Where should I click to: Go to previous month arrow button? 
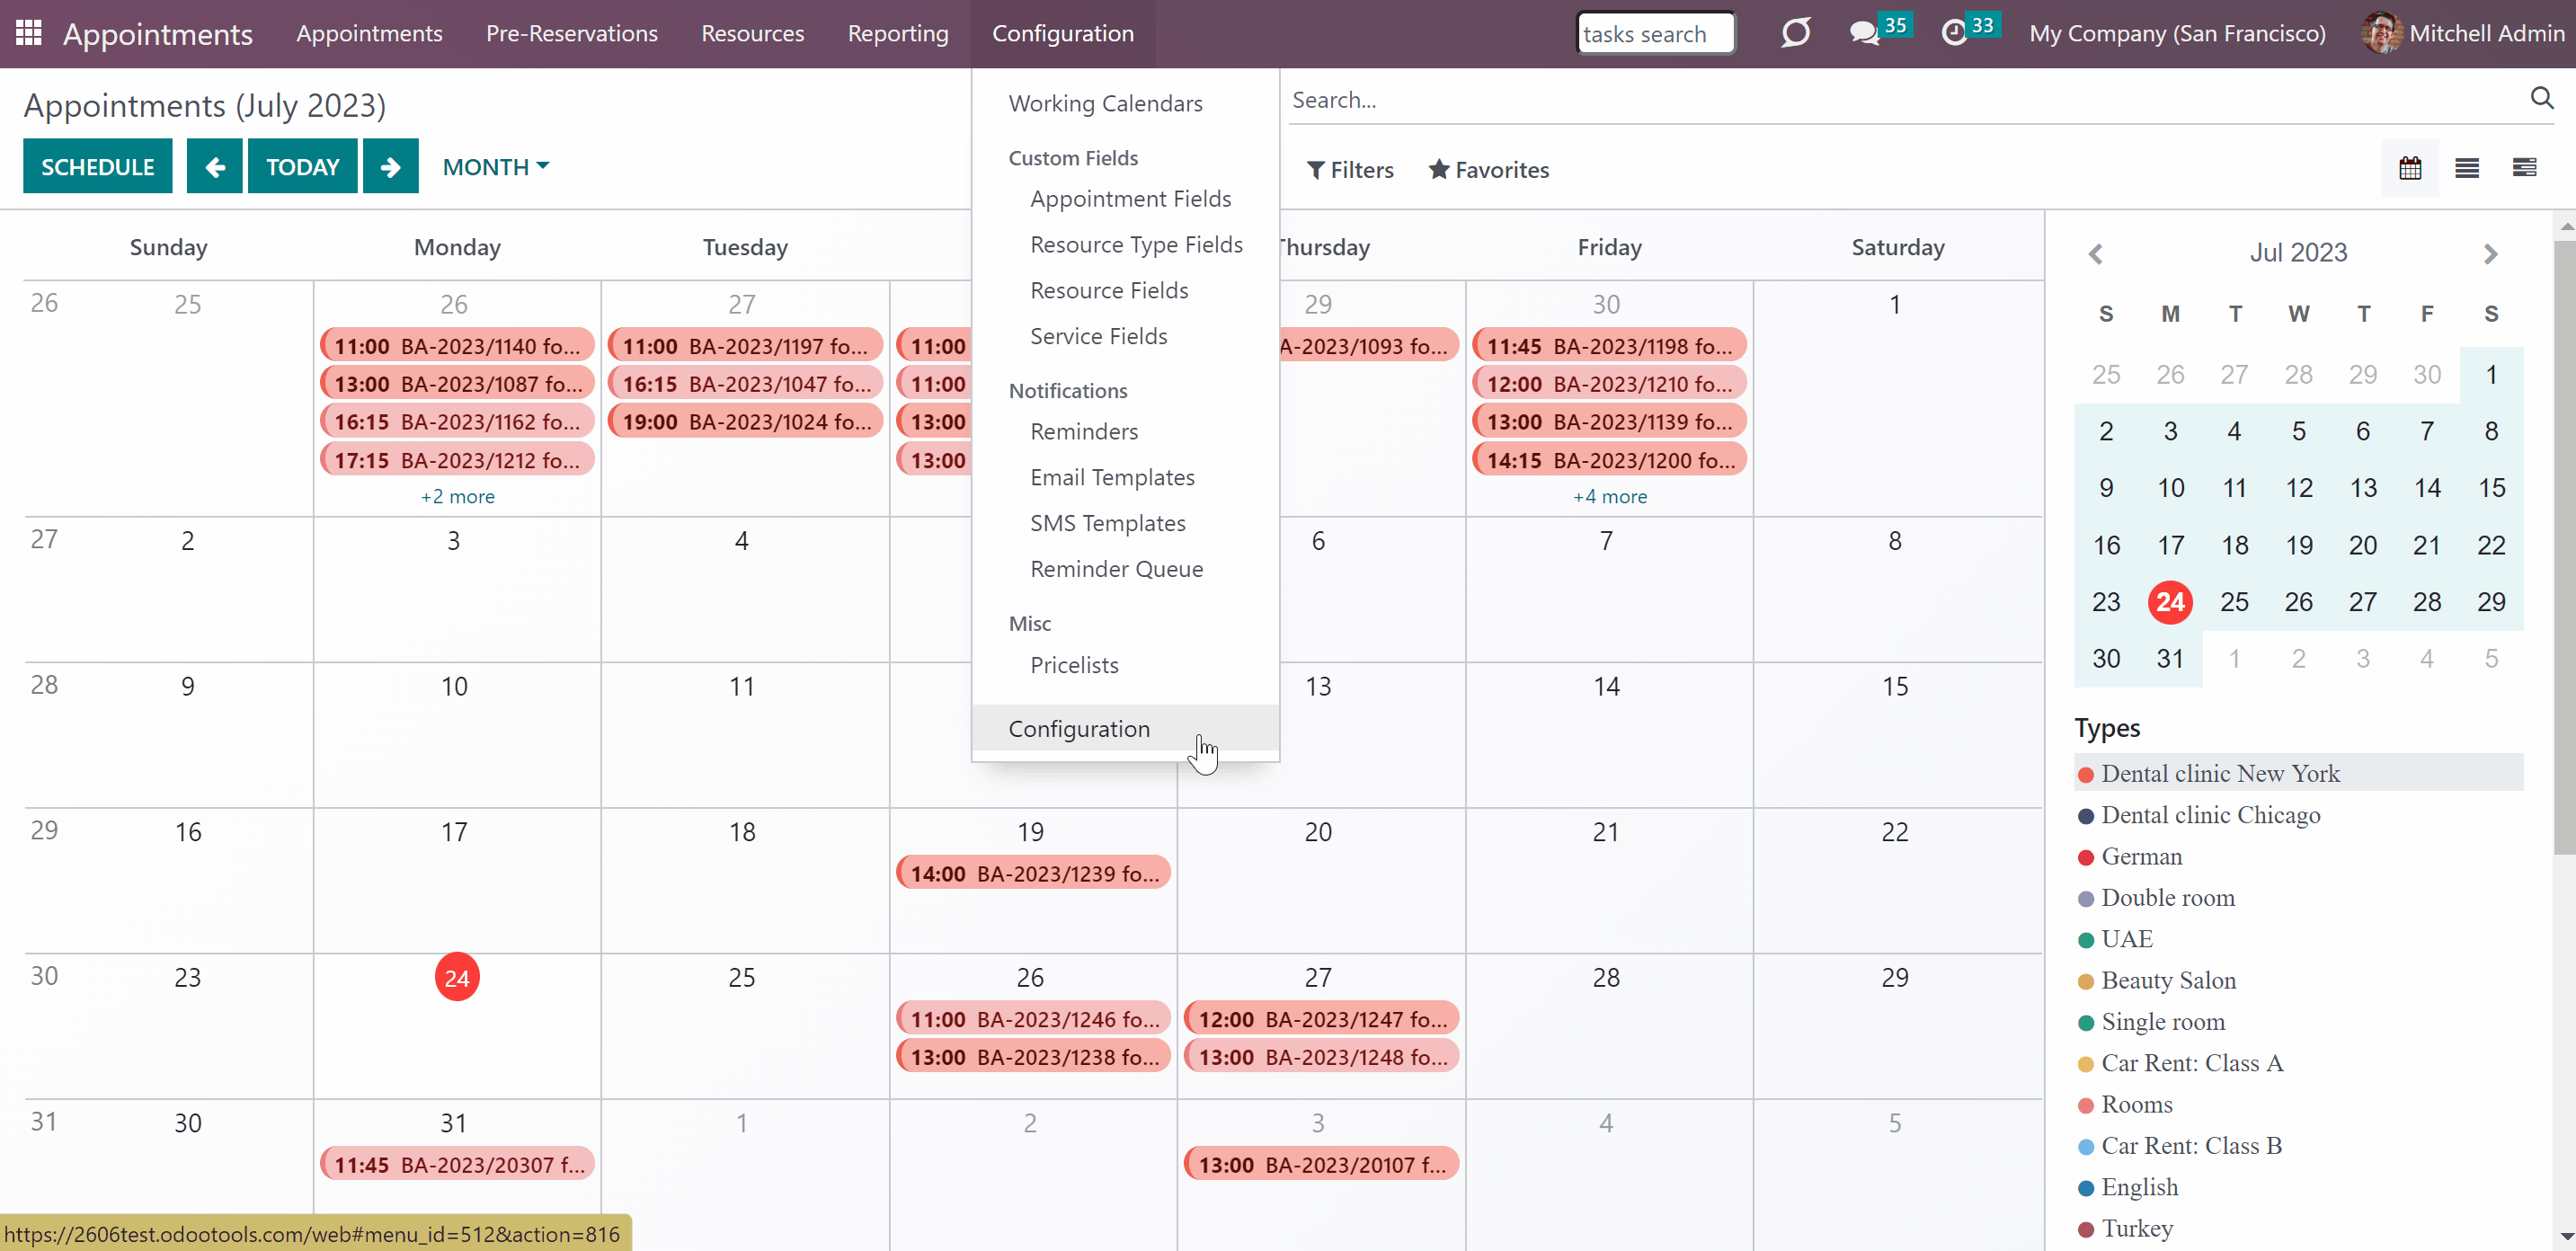click(x=214, y=166)
